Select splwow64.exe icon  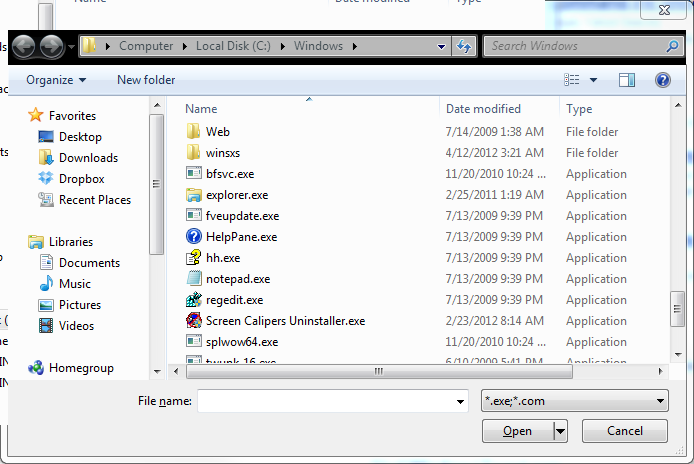193,341
